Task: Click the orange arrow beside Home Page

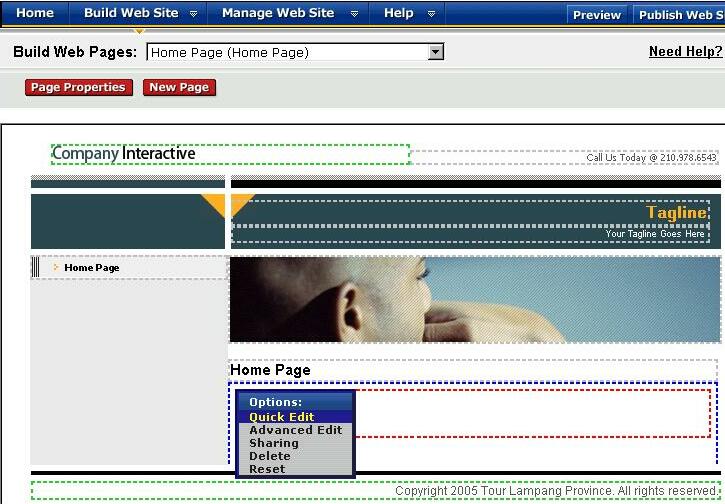Action: (56, 267)
